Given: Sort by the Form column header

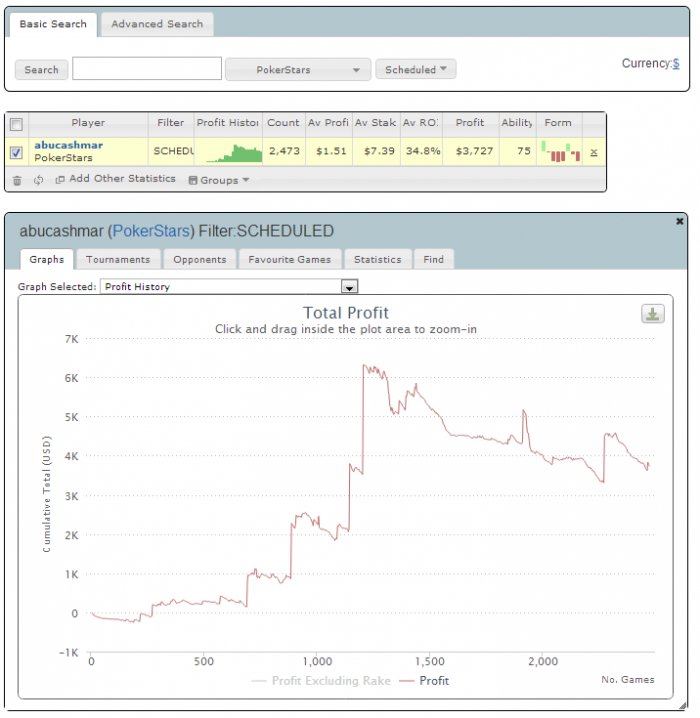Looking at the screenshot, I should tap(558, 123).
